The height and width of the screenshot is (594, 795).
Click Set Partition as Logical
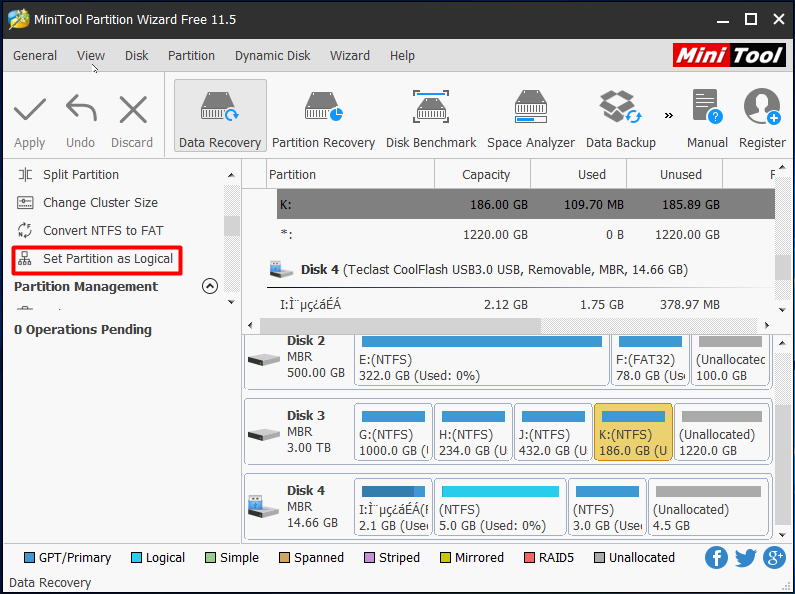97,260
